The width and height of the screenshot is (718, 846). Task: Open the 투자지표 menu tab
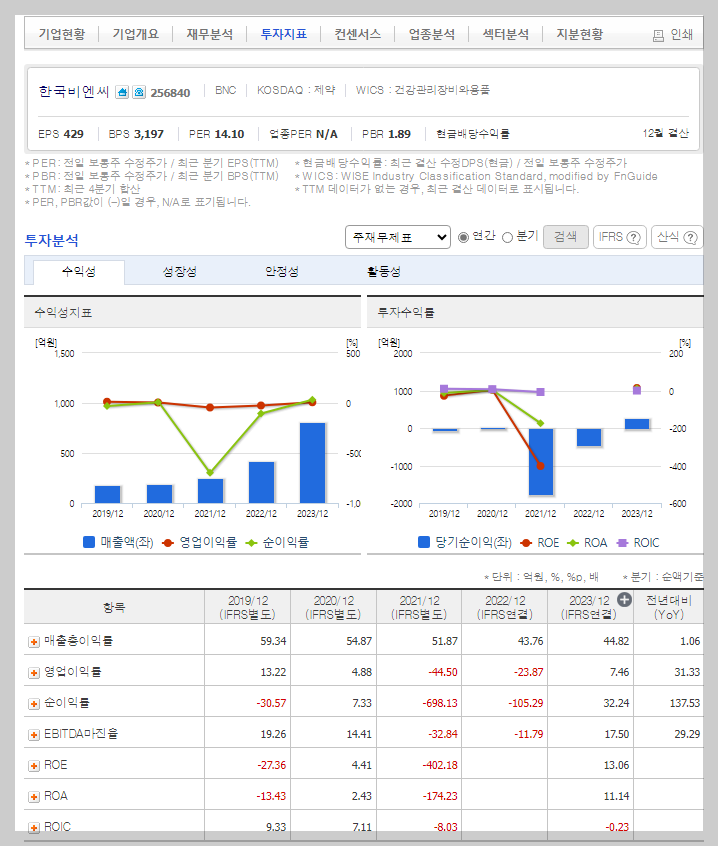coord(283,34)
